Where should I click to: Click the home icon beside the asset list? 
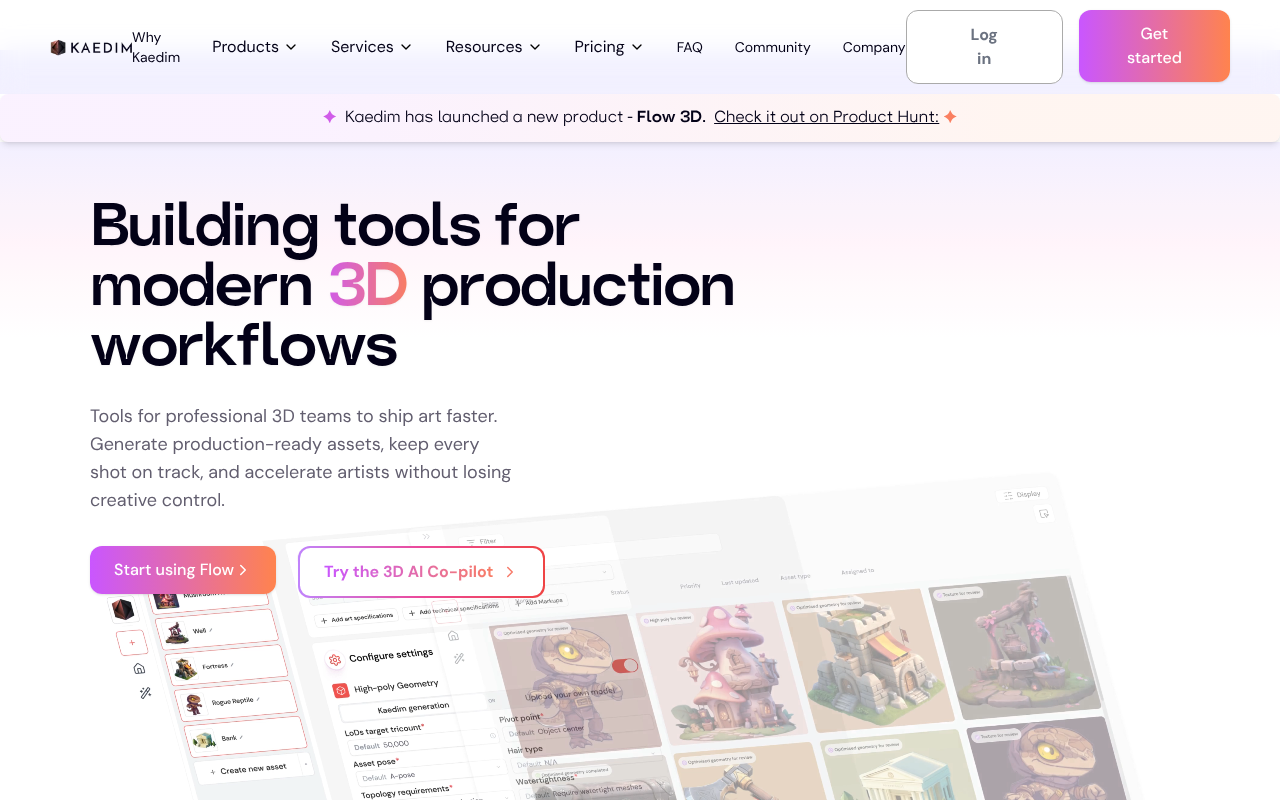click(139, 668)
